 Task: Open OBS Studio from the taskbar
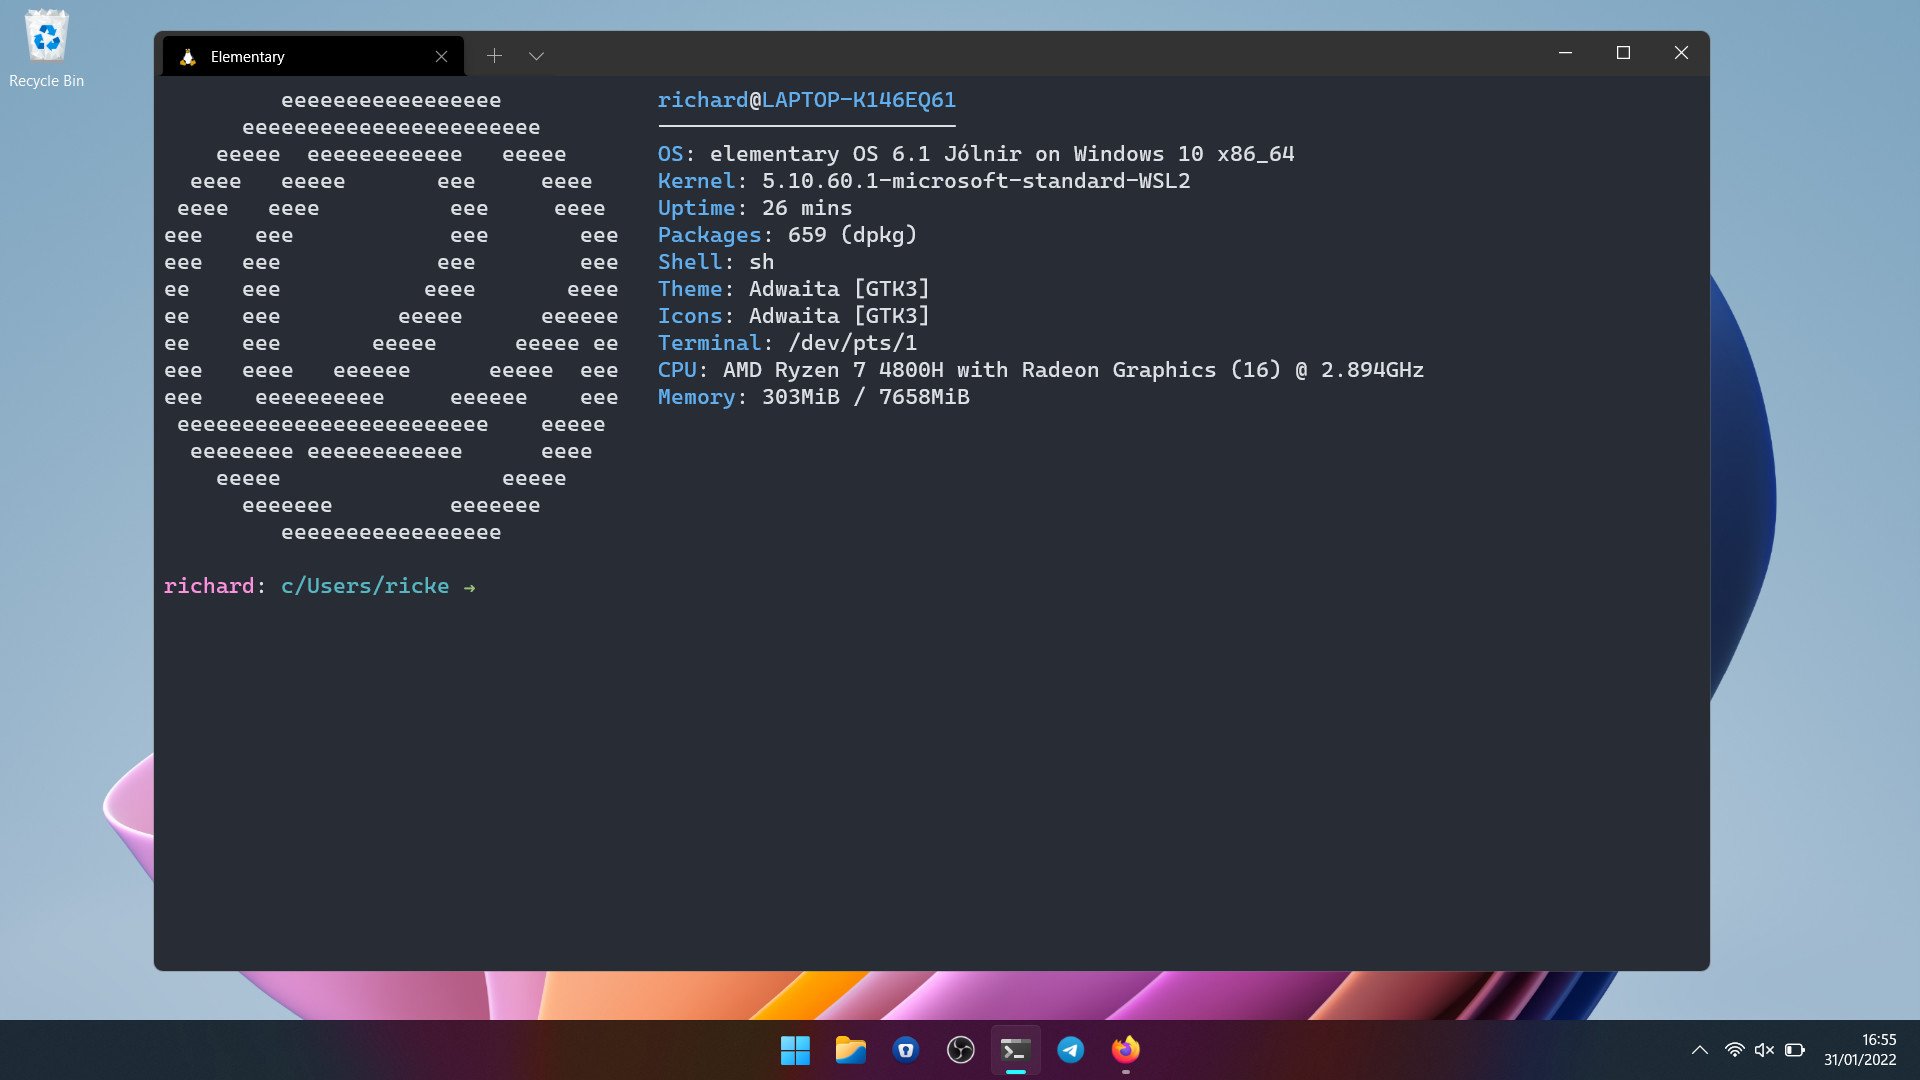pos(960,1050)
